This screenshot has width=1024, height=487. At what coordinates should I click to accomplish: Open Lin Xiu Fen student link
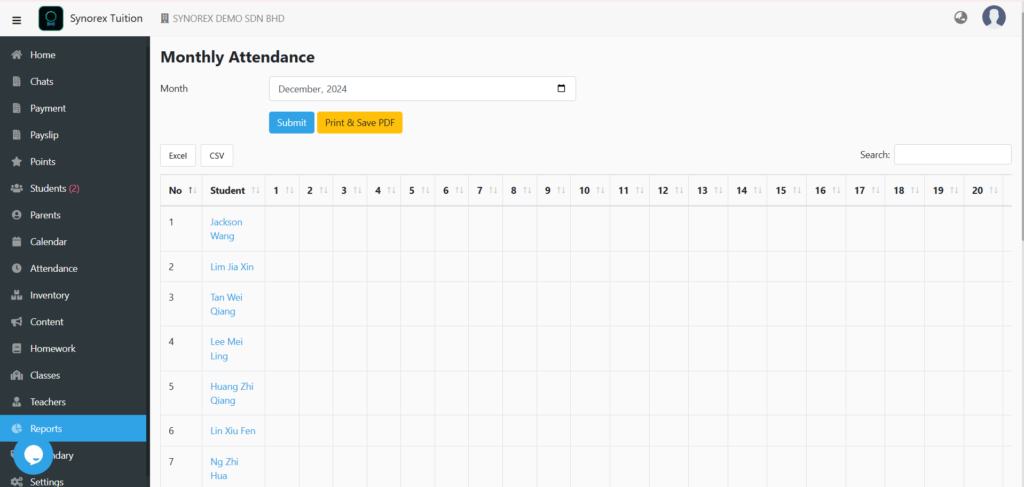click(x=232, y=431)
